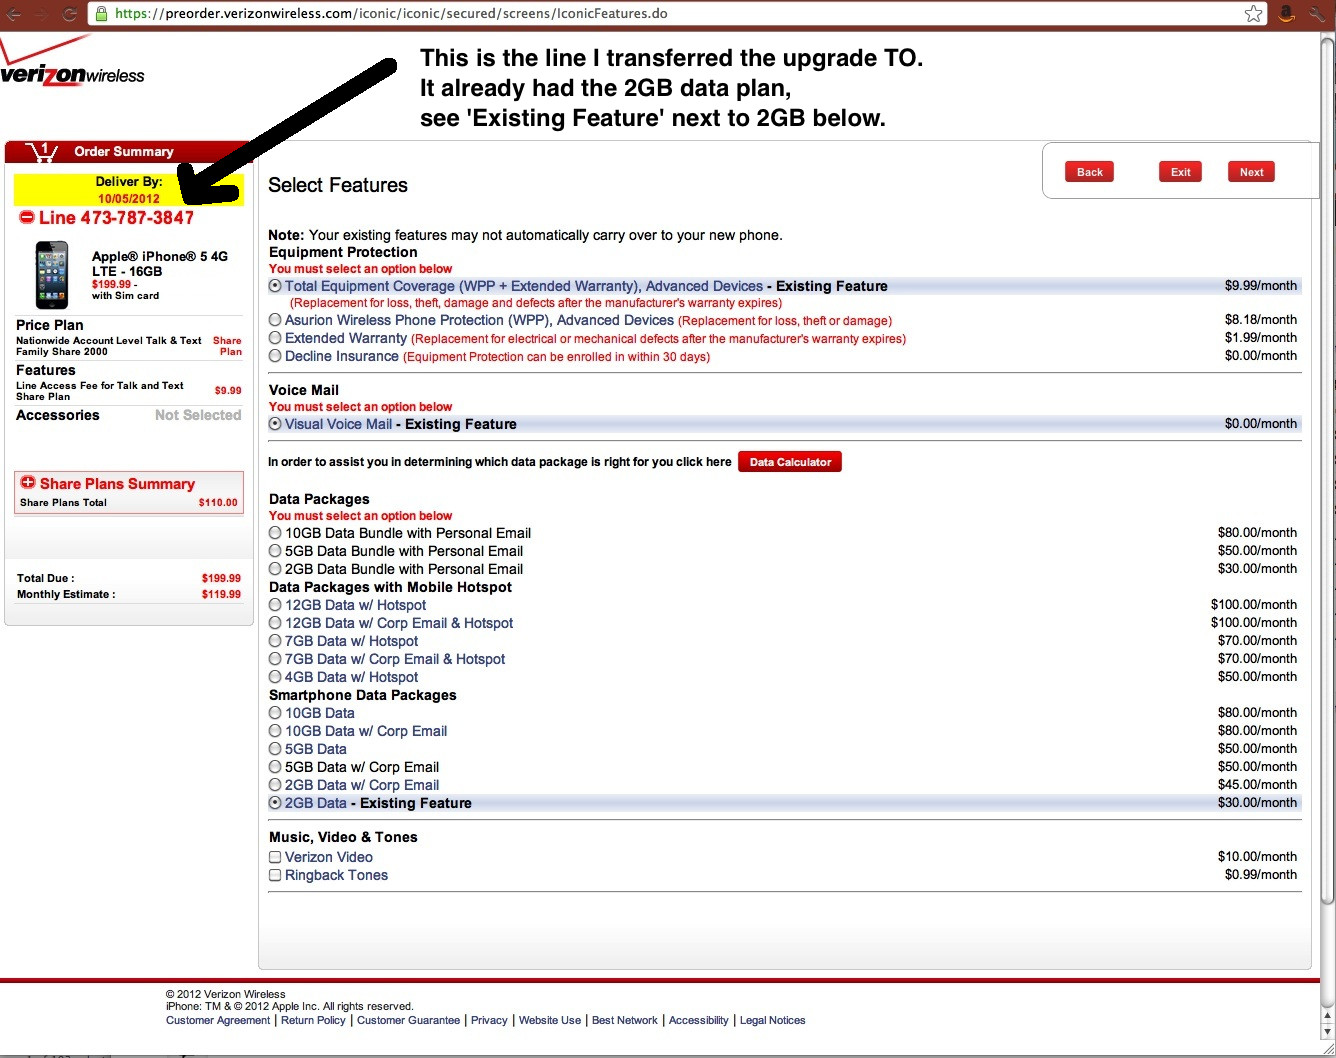1336x1058 pixels.
Task: Click the Back button
Action: [1090, 172]
